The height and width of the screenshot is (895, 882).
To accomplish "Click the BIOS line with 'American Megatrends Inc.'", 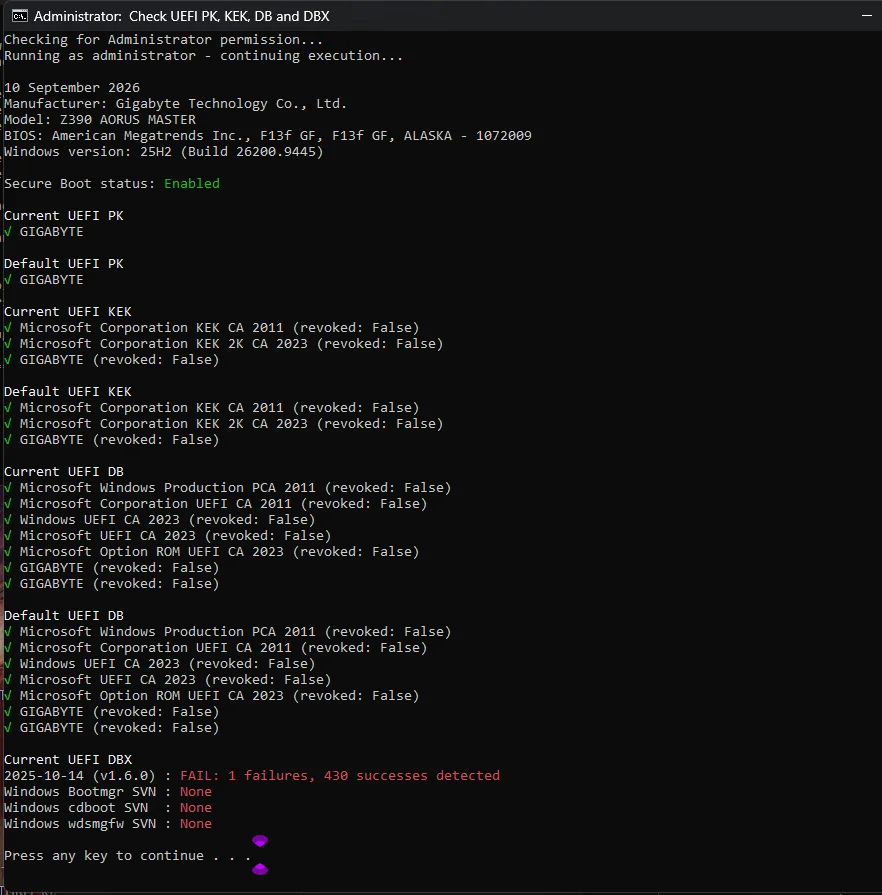I will [x=268, y=136].
